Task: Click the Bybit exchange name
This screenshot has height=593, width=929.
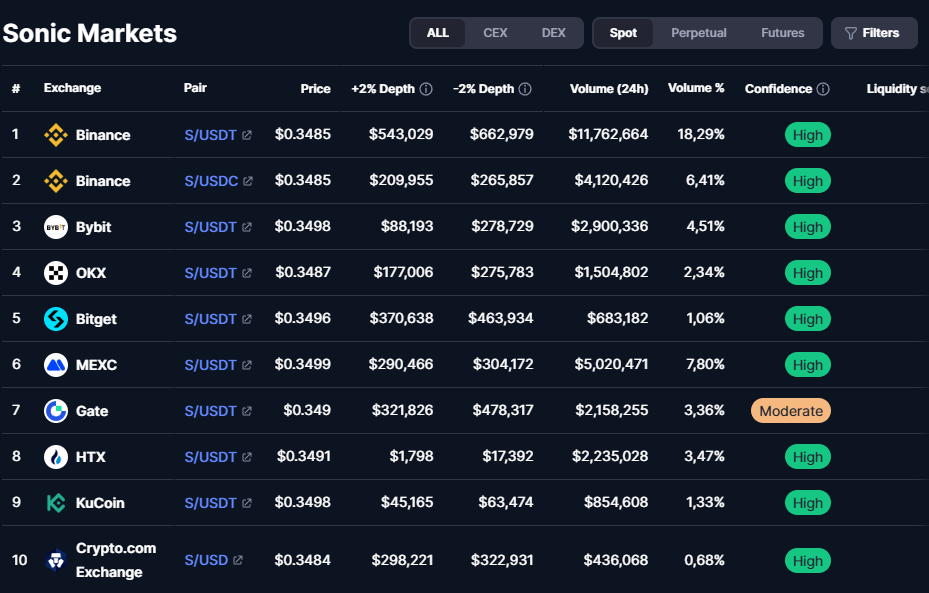Action: [94, 227]
